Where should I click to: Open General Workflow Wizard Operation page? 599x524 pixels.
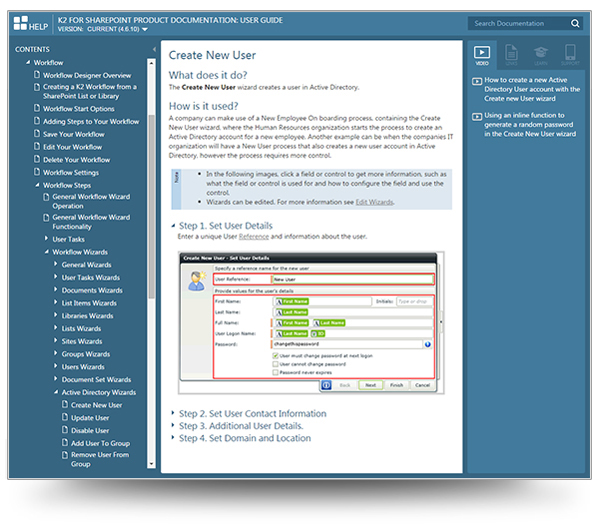click(91, 201)
